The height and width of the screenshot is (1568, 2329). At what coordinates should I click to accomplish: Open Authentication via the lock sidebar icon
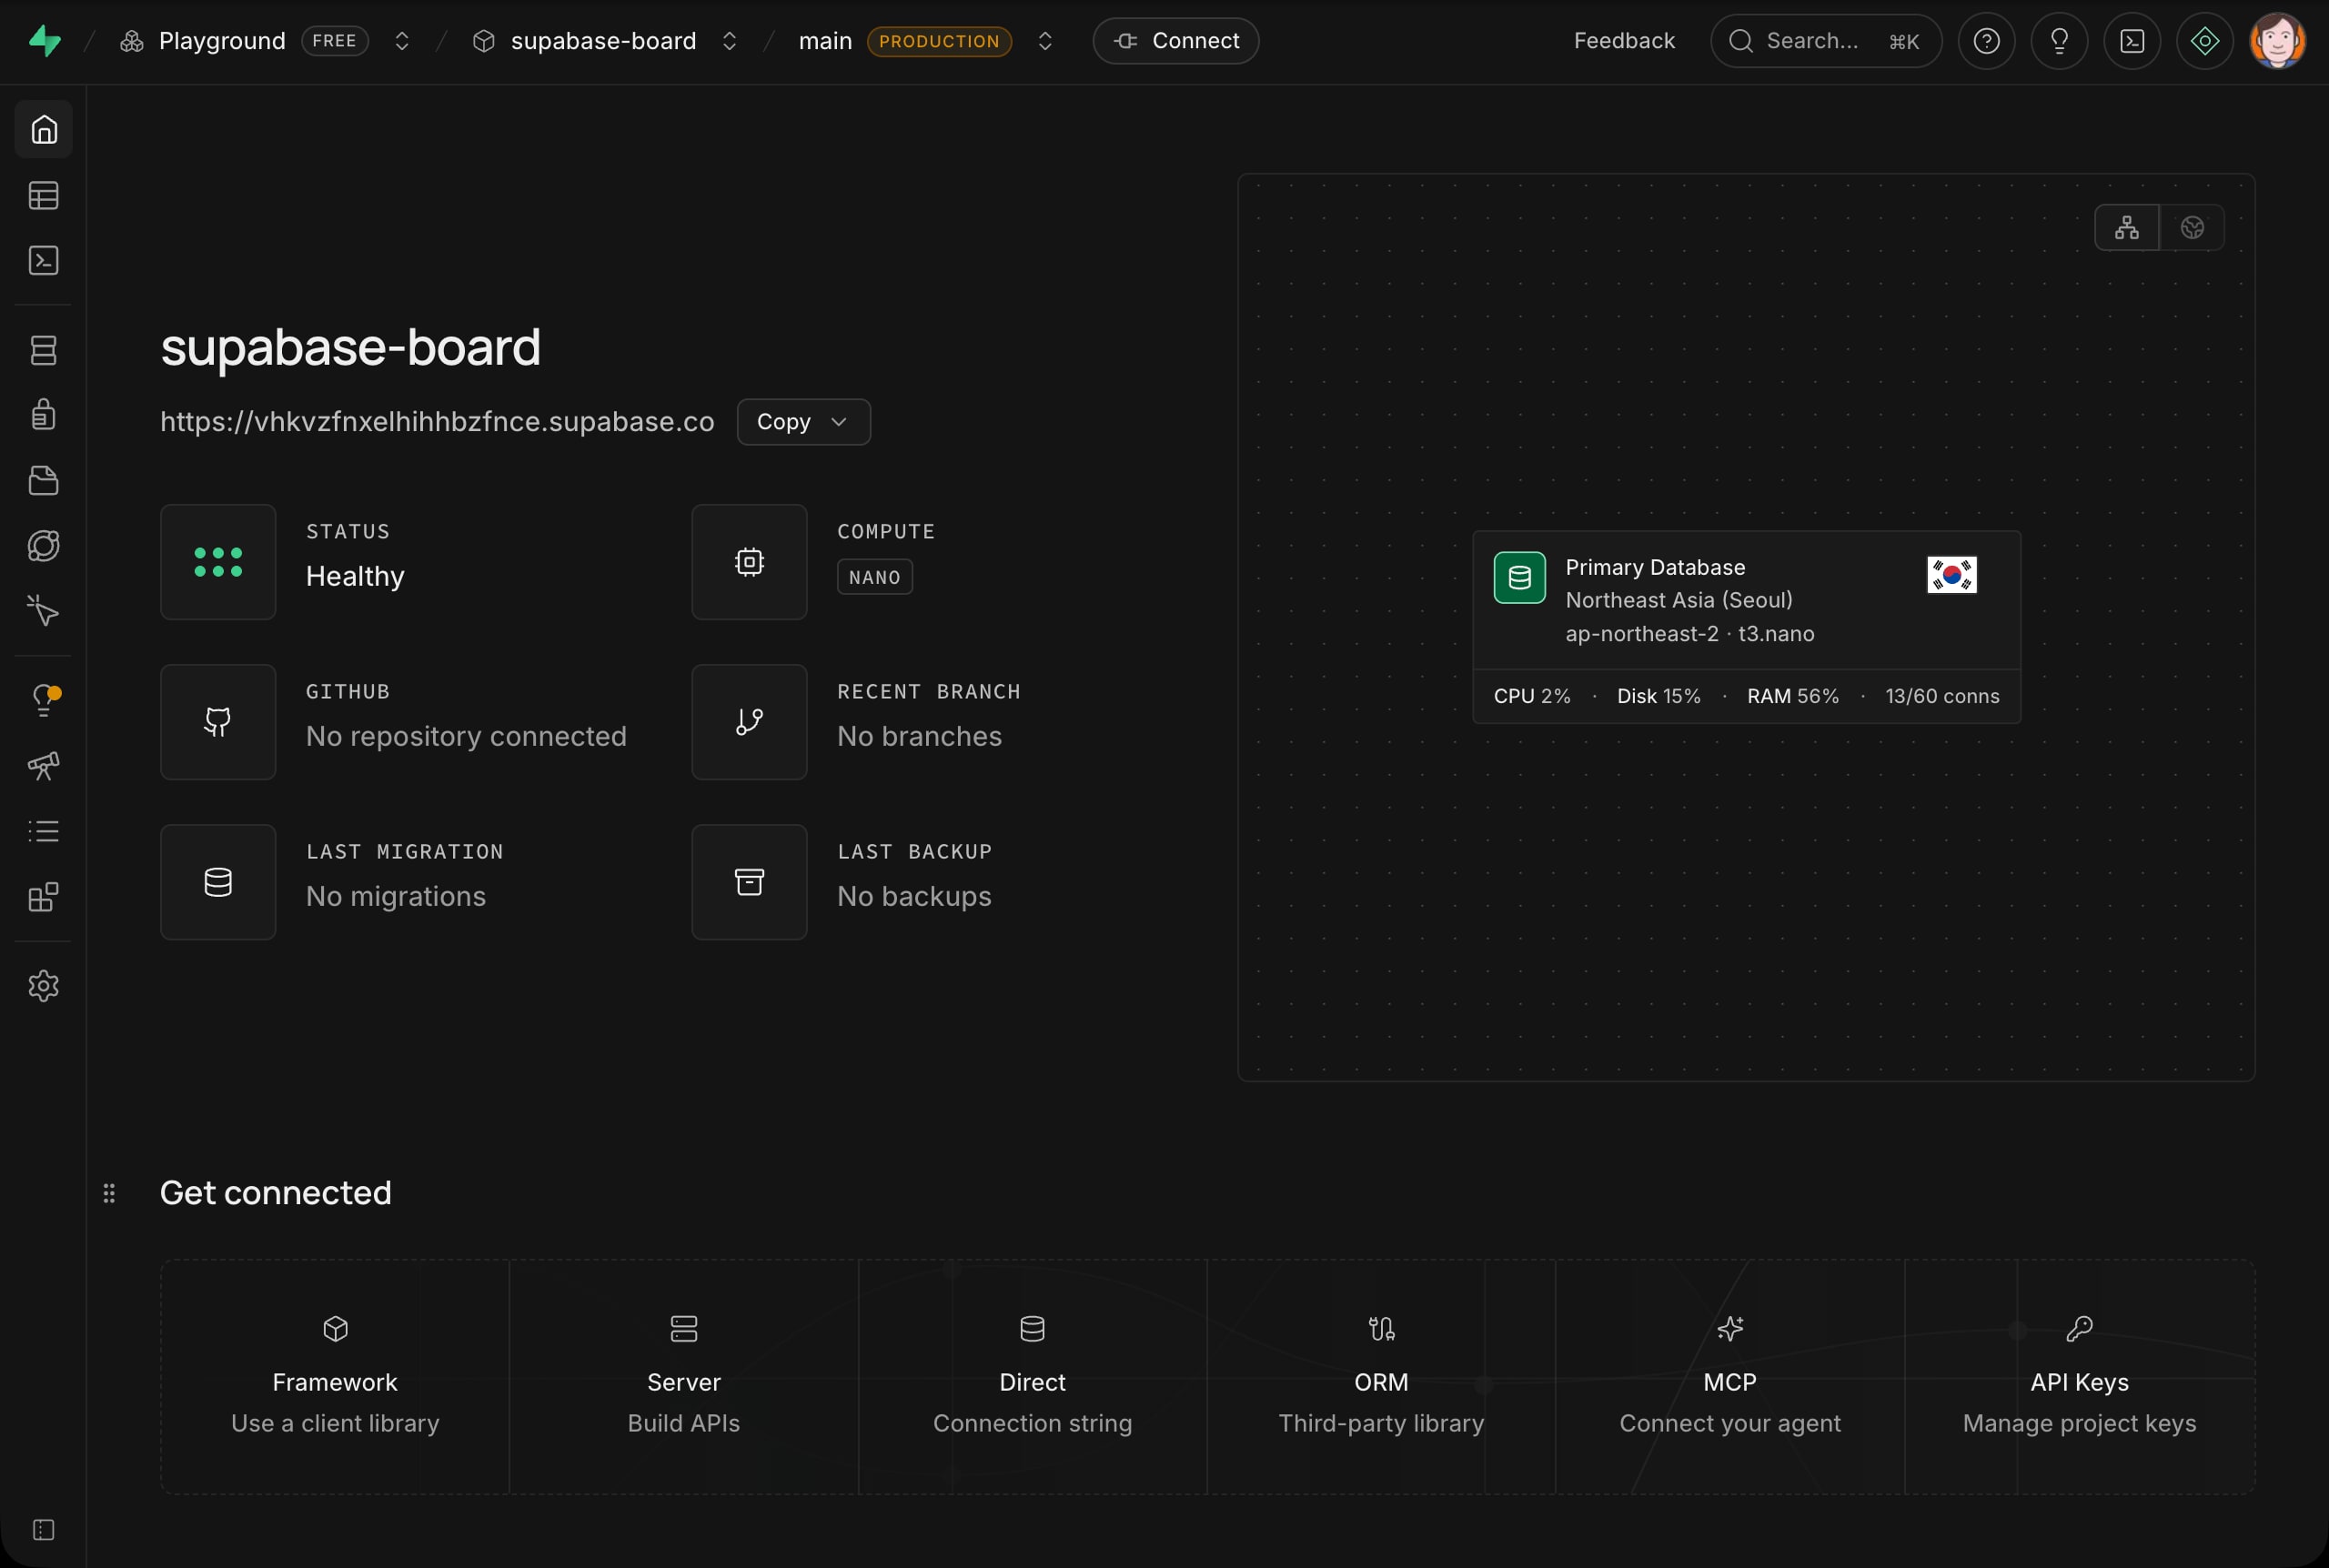click(x=44, y=414)
